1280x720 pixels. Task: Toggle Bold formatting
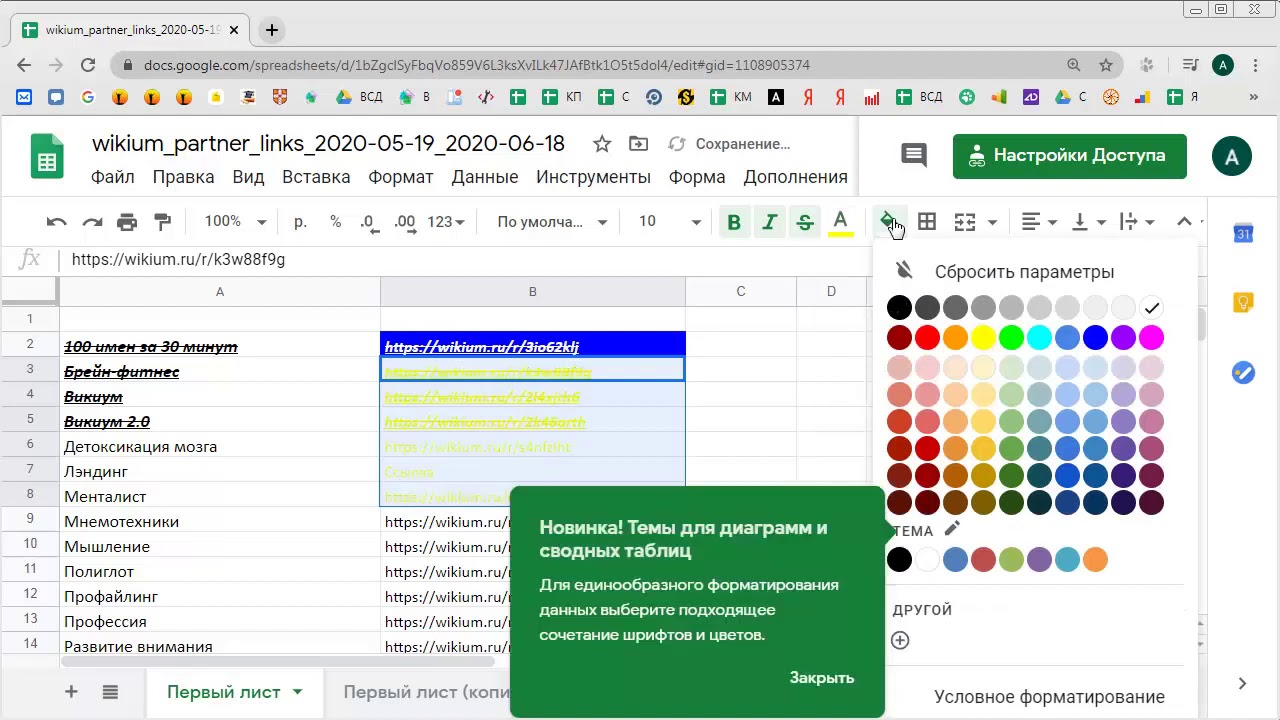[x=734, y=222]
